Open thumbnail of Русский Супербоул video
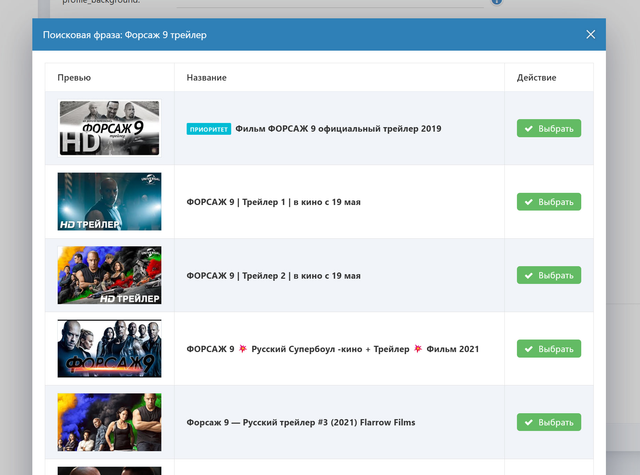 (x=109, y=348)
